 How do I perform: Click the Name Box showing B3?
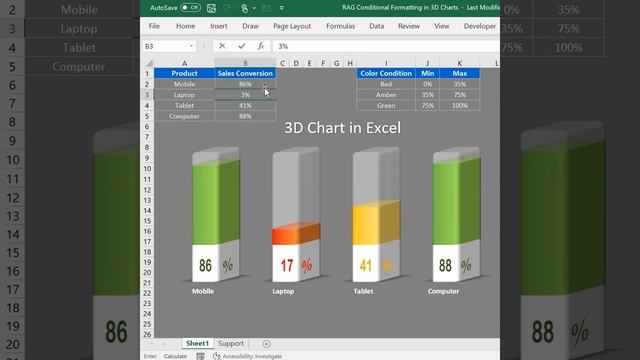coord(165,46)
